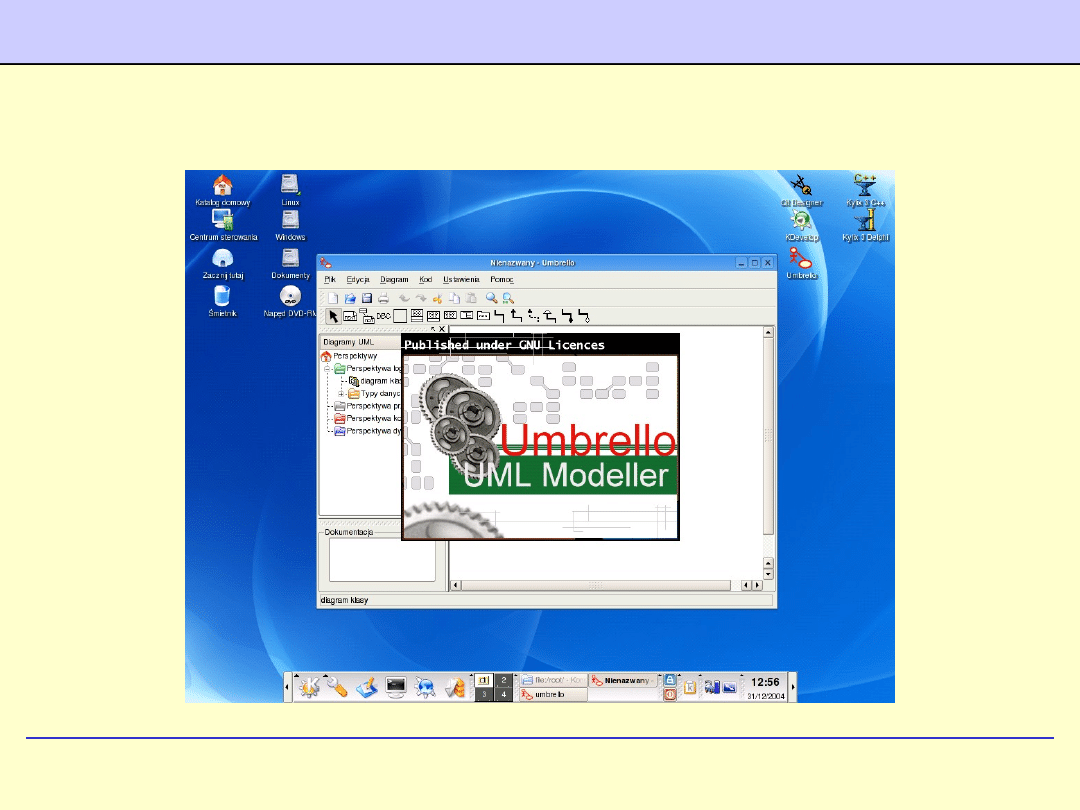Click the scissors Cut icon
This screenshot has width=1080, height=810.
click(x=437, y=298)
